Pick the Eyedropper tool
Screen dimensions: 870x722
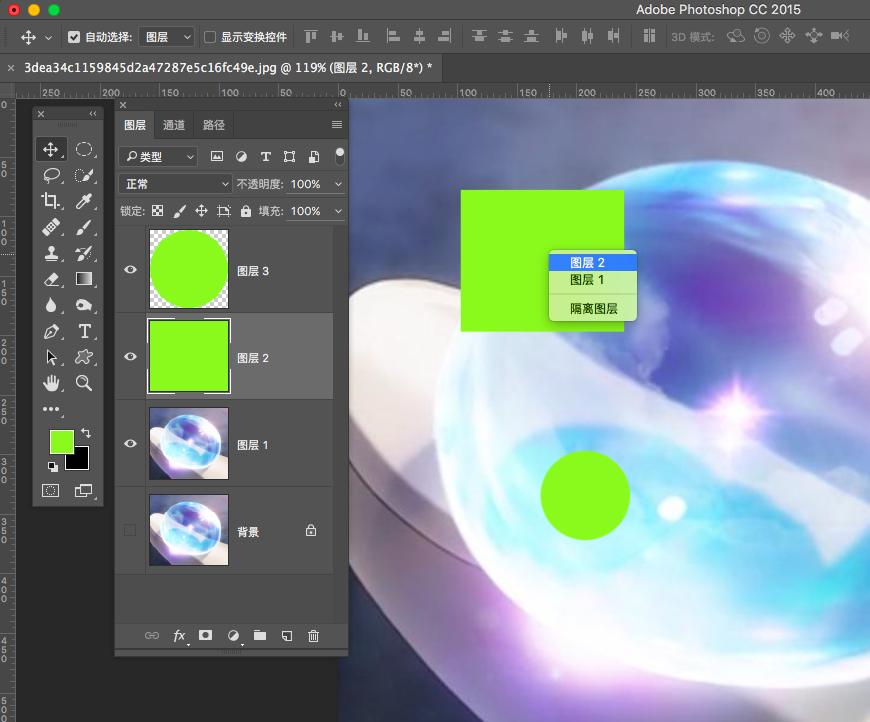[x=84, y=202]
